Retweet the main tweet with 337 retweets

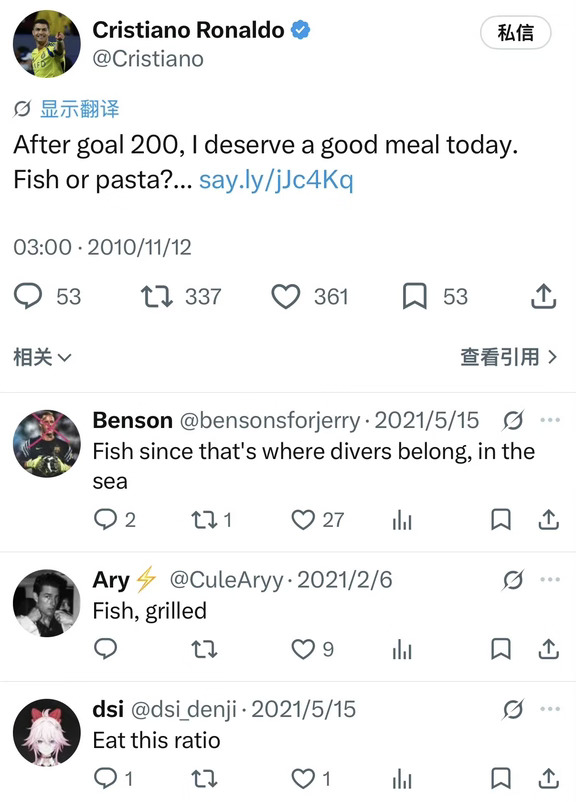tap(157, 297)
